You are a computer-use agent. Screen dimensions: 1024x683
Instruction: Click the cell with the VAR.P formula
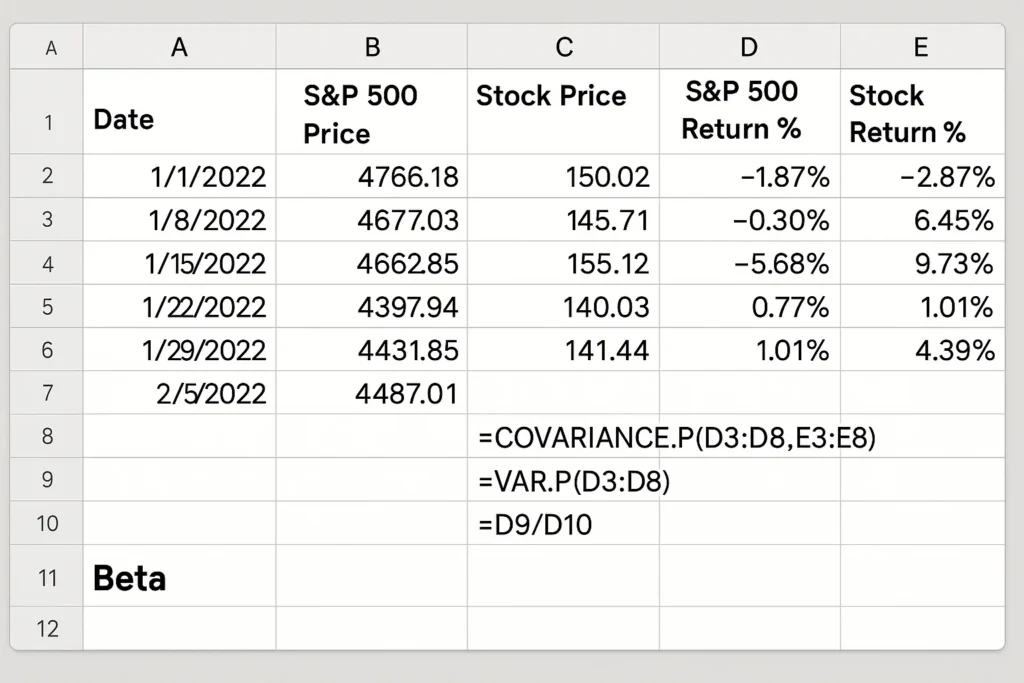tap(563, 481)
